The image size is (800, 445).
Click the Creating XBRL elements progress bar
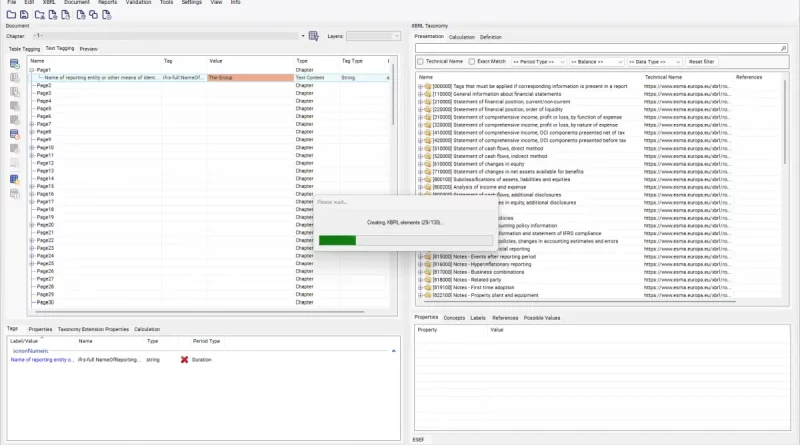click(x=406, y=240)
